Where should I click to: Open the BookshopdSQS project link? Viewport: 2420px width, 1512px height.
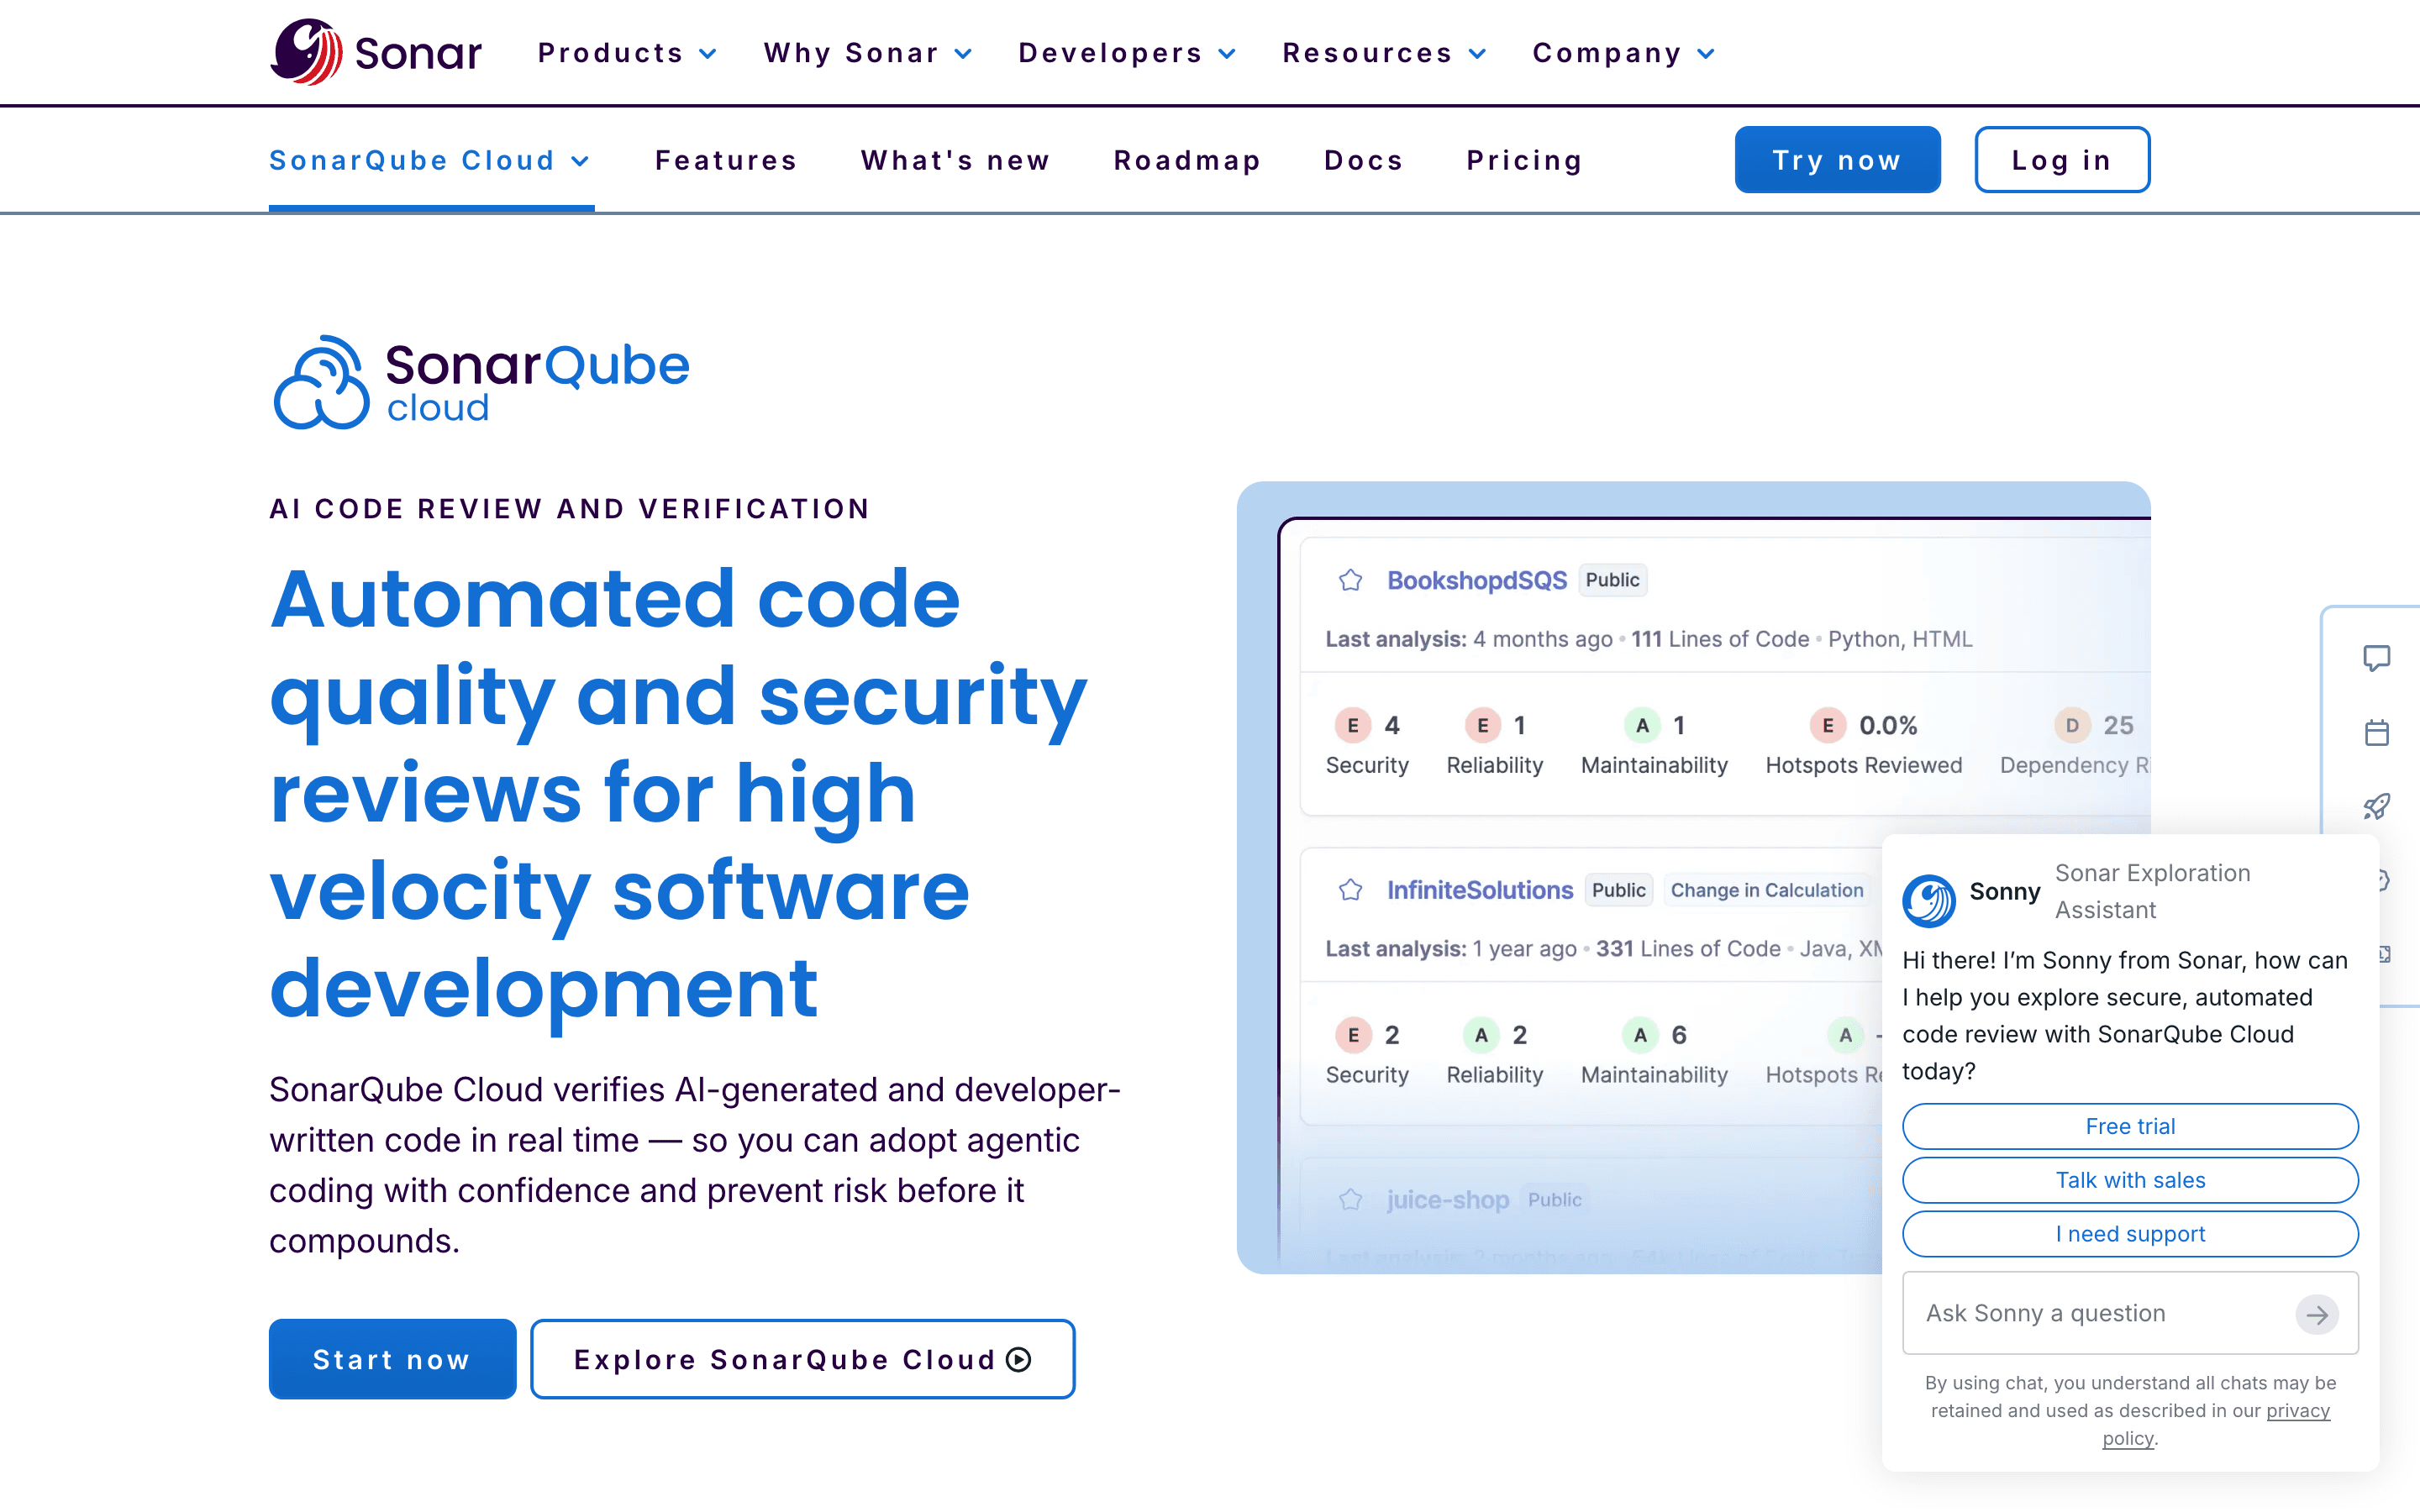click(1476, 580)
